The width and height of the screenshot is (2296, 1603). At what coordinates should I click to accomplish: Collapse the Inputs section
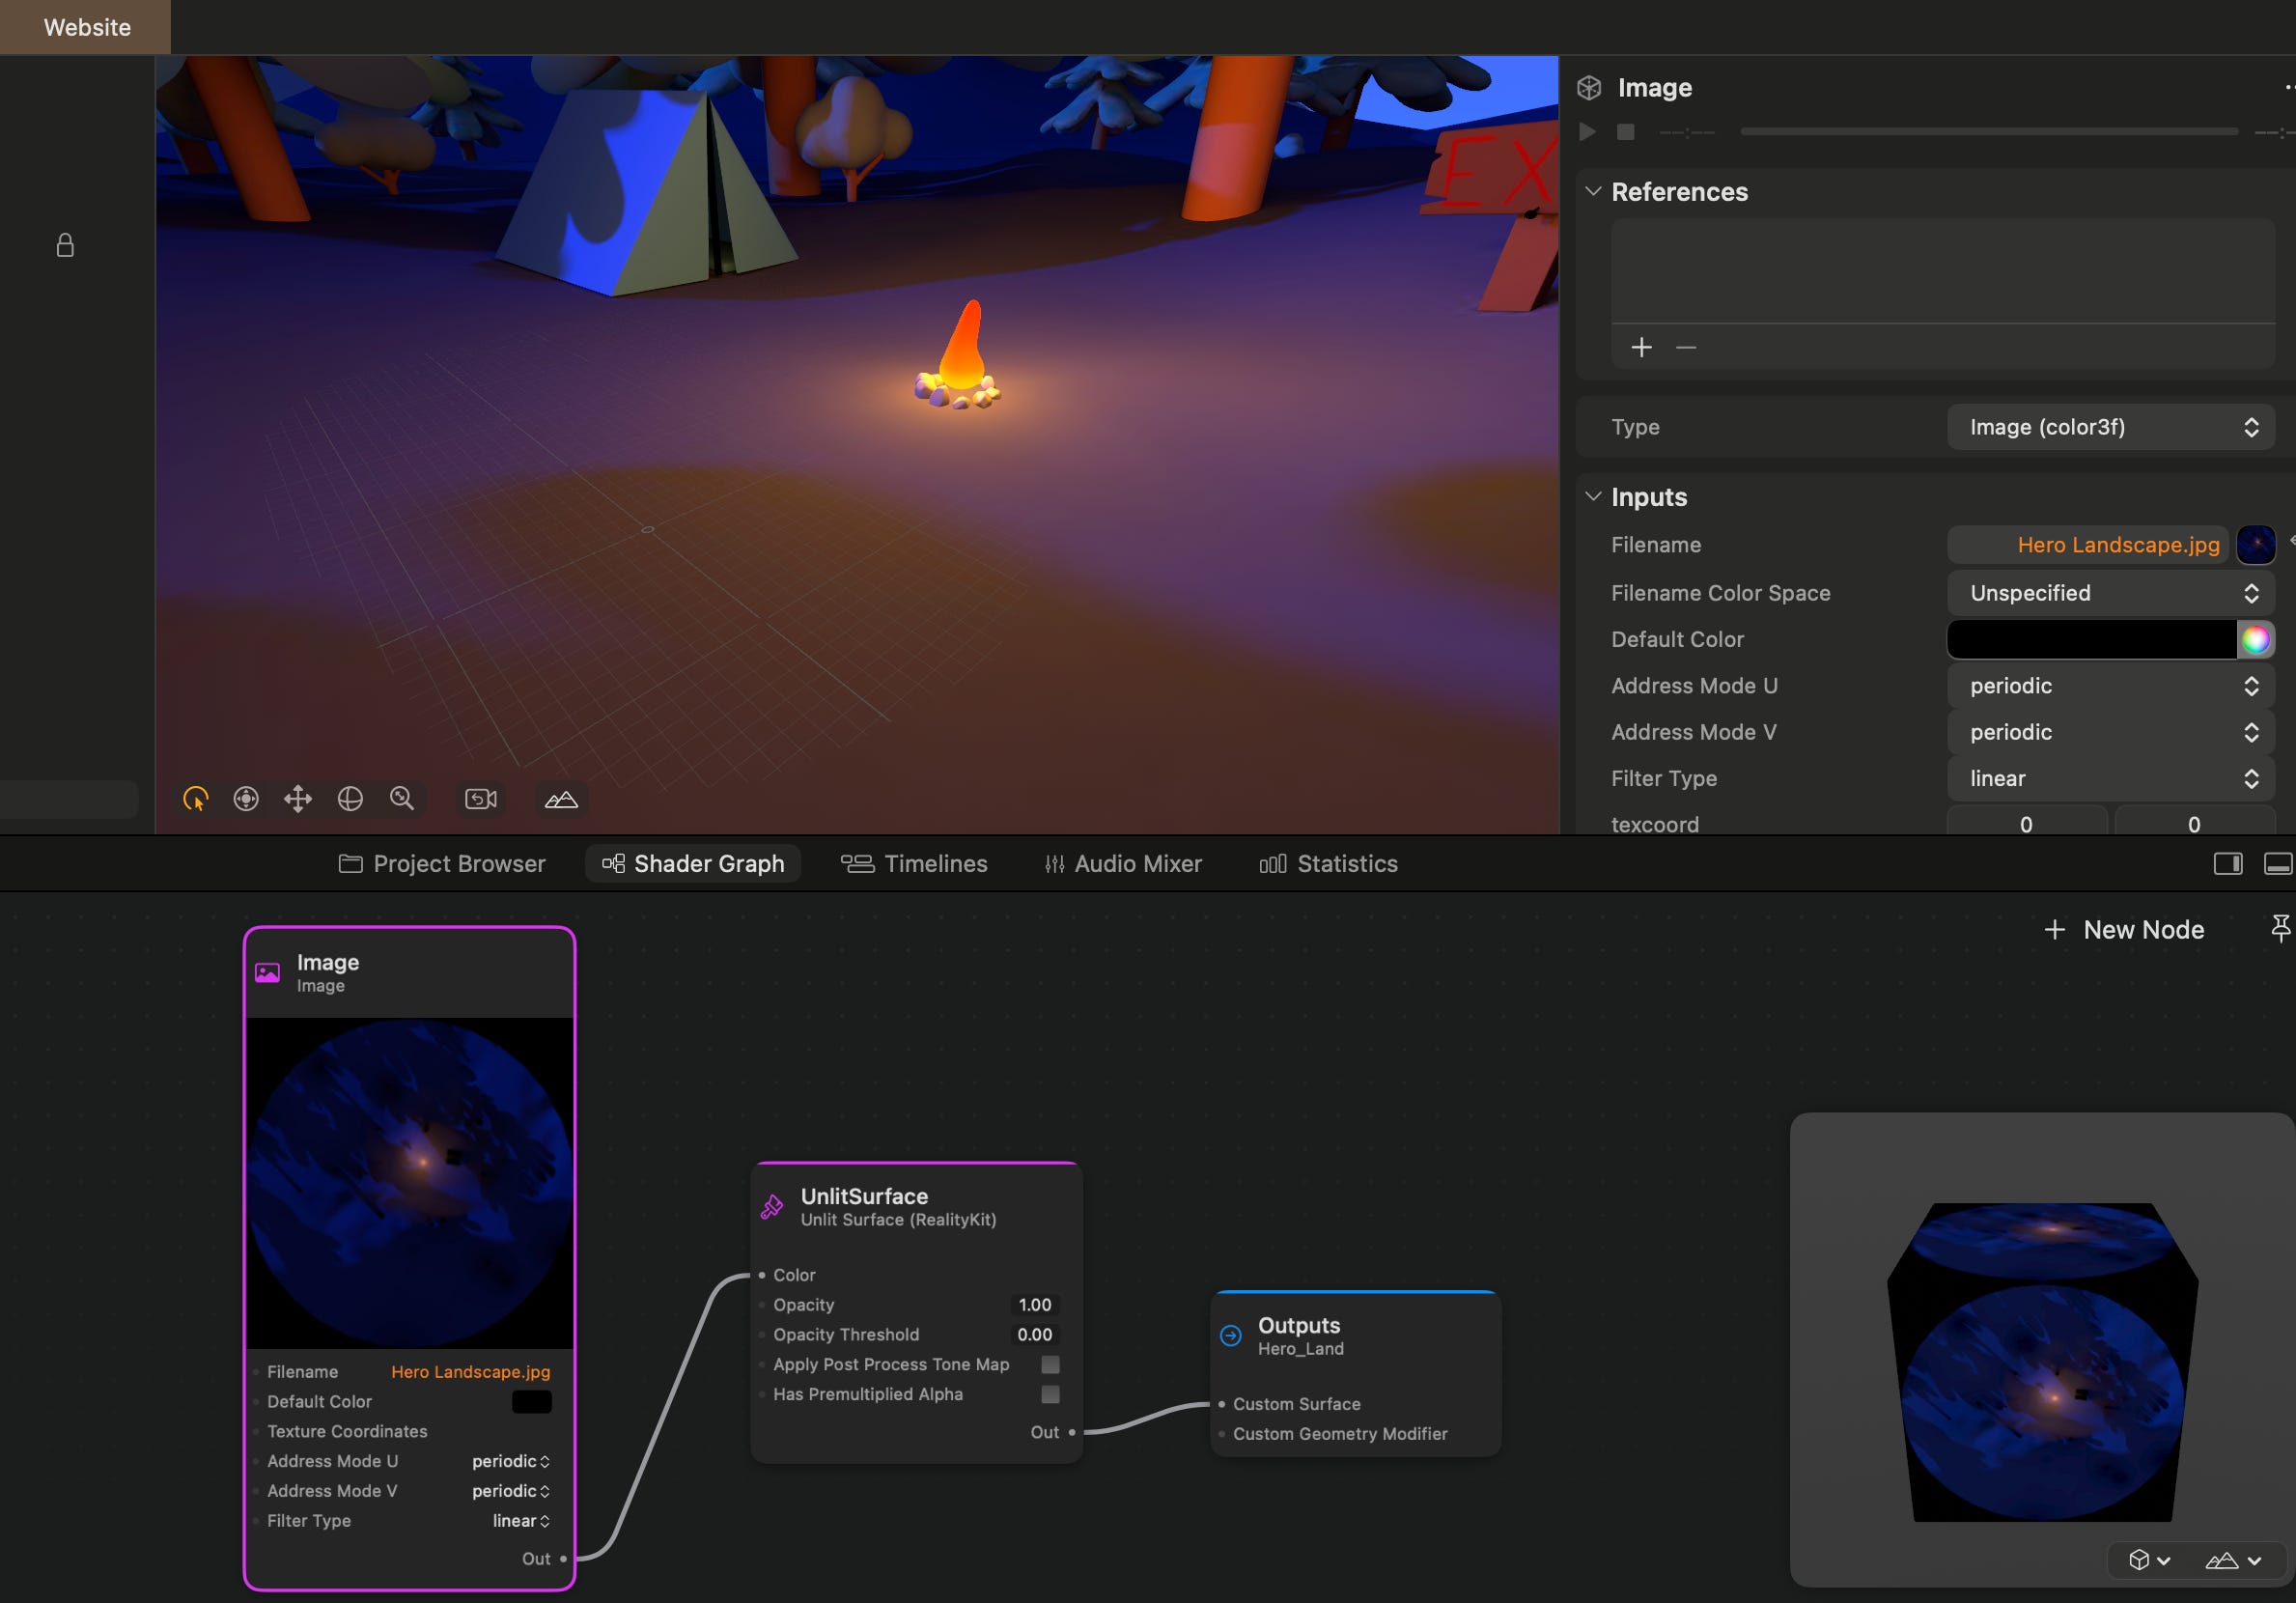pos(1593,496)
